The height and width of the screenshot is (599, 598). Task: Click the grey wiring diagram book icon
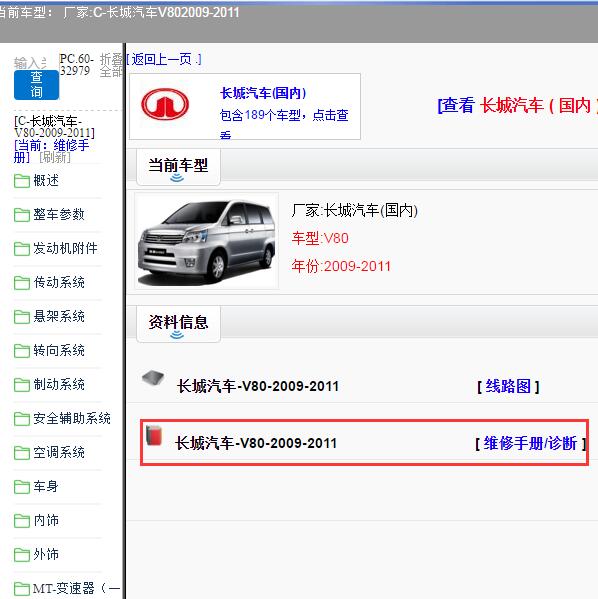pyautogui.click(x=153, y=378)
